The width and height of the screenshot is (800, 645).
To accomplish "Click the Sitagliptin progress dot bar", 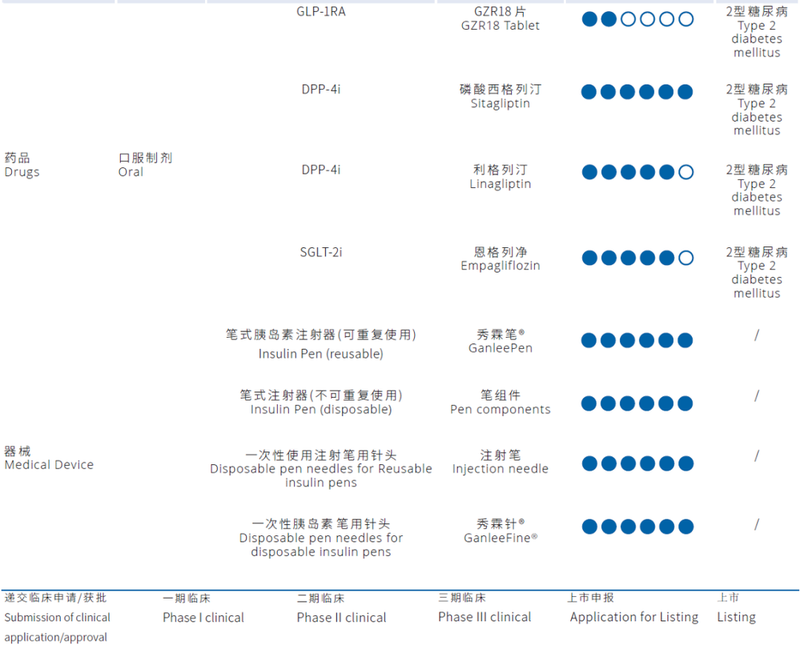I will click(636, 91).
